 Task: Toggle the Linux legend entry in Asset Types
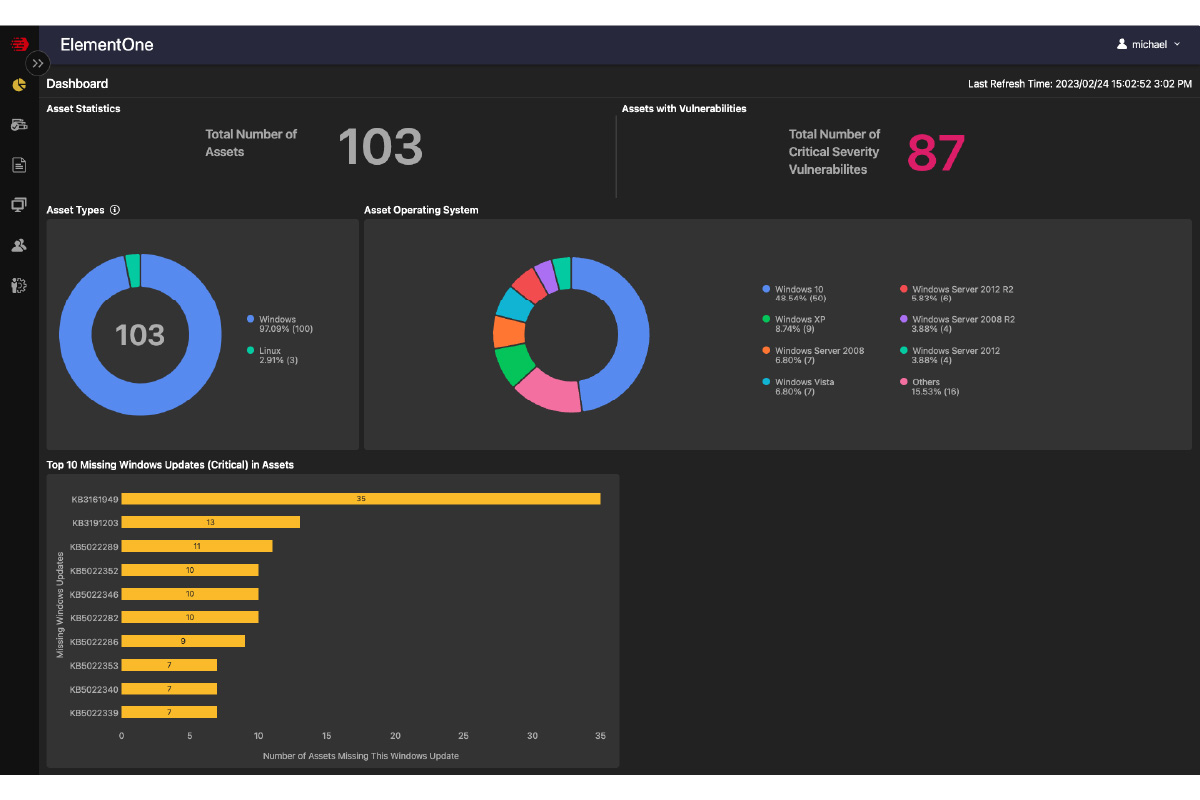269,355
